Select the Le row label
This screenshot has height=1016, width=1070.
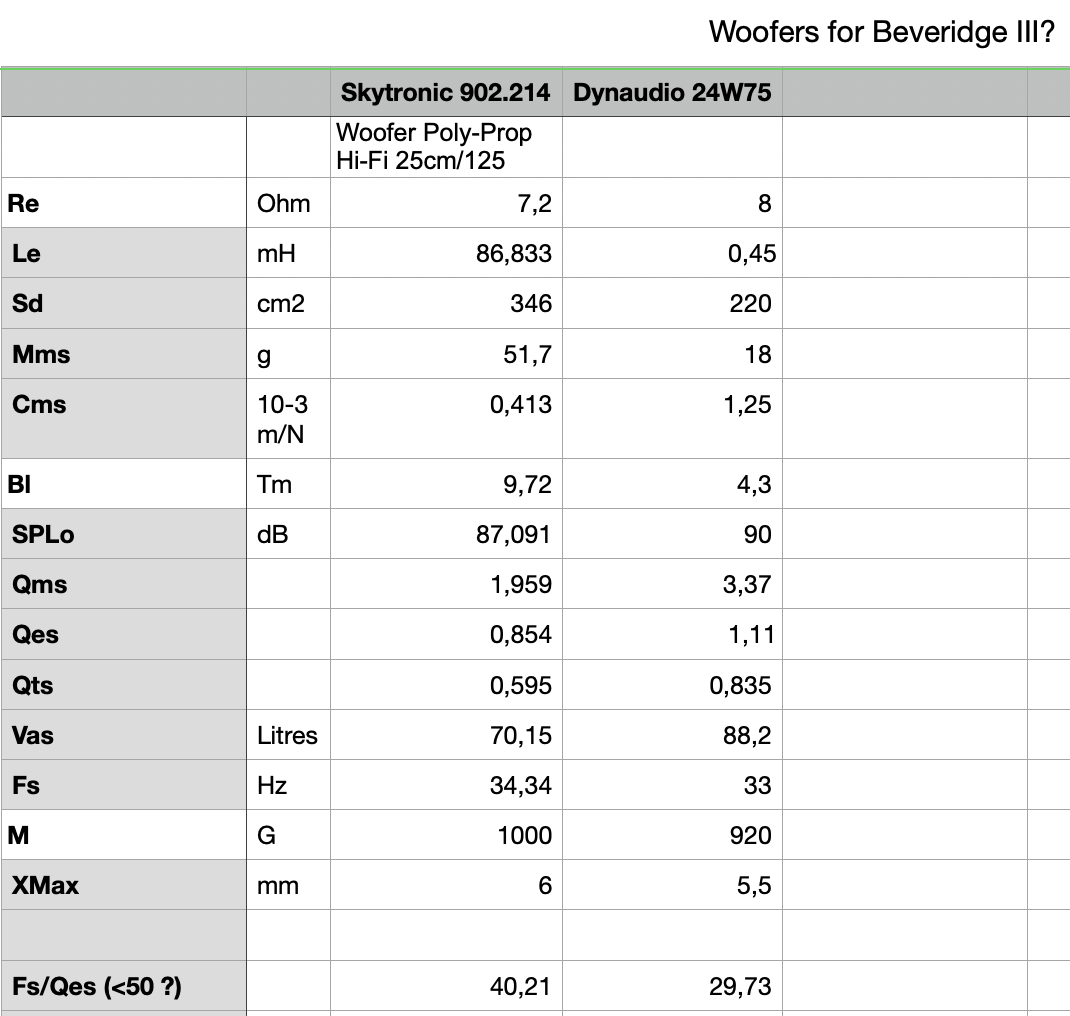(124, 252)
